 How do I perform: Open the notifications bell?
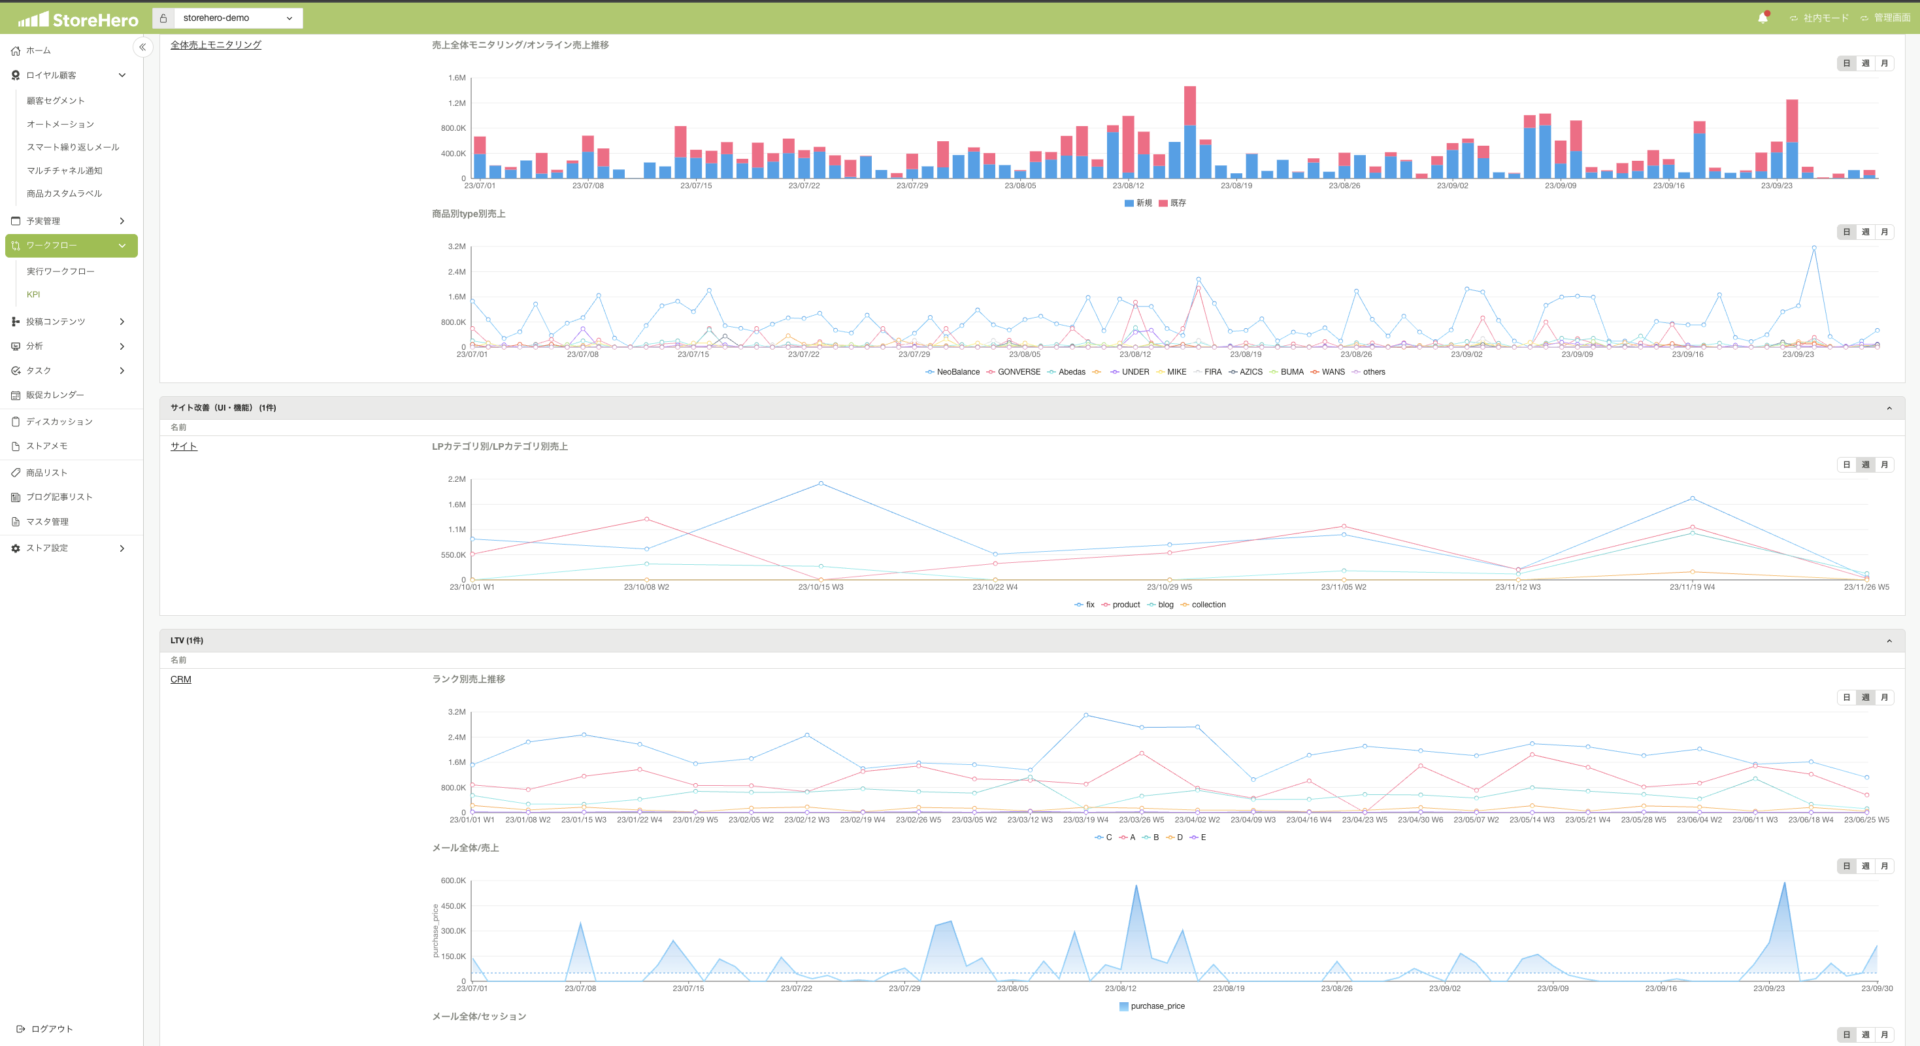(1763, 18)
